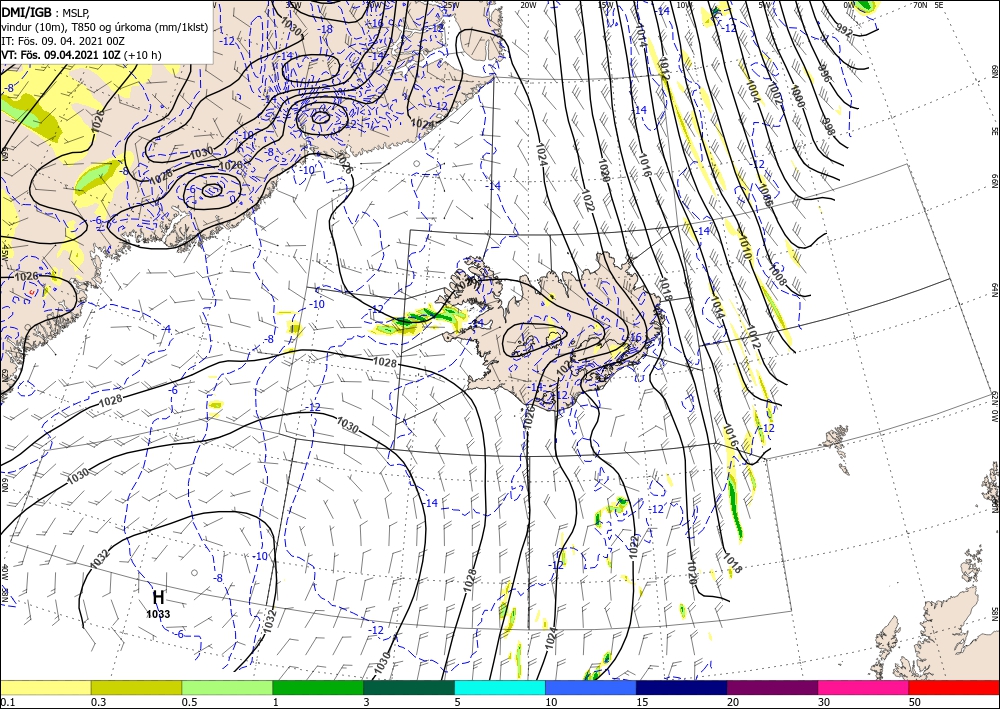
Task: Click the 1004 isobar label
Action: point(753,90)
